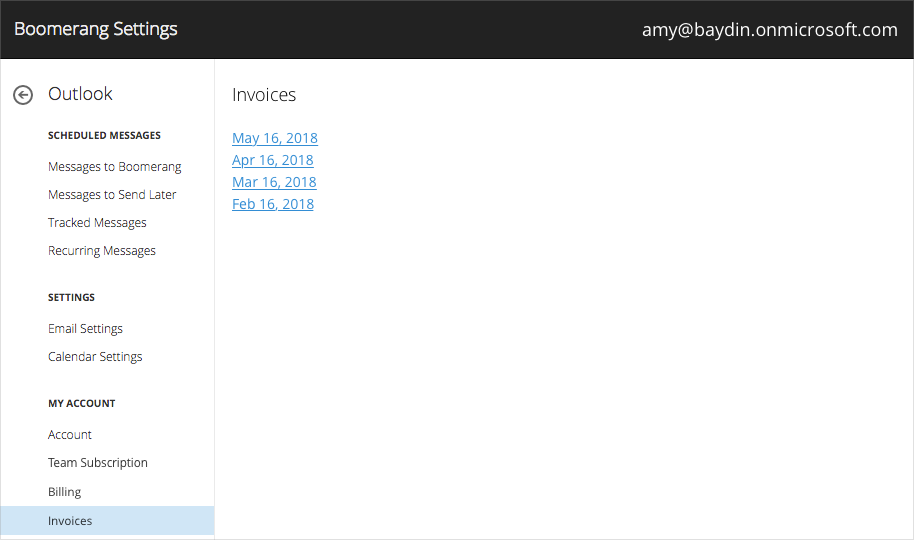This screenshot has height=540, width=914.
Task: Open Email Settings page
Action: [85, 329]
